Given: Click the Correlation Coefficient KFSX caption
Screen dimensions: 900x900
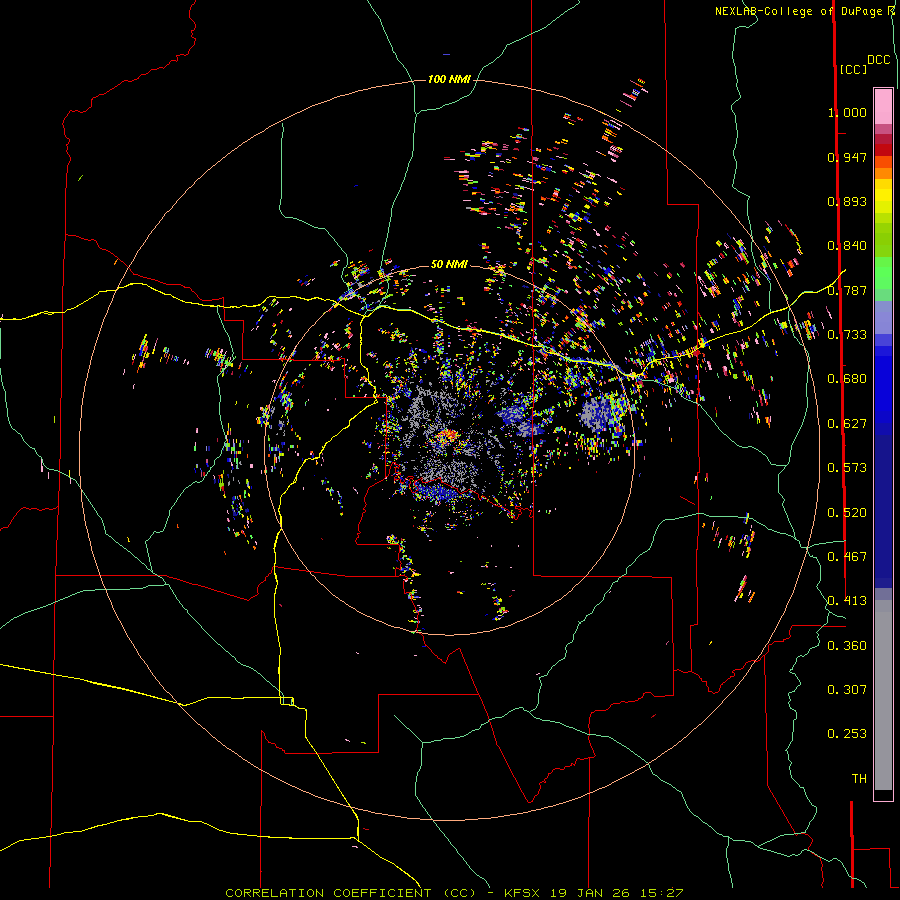Looking at the screenshot, I should click(454, 893).
